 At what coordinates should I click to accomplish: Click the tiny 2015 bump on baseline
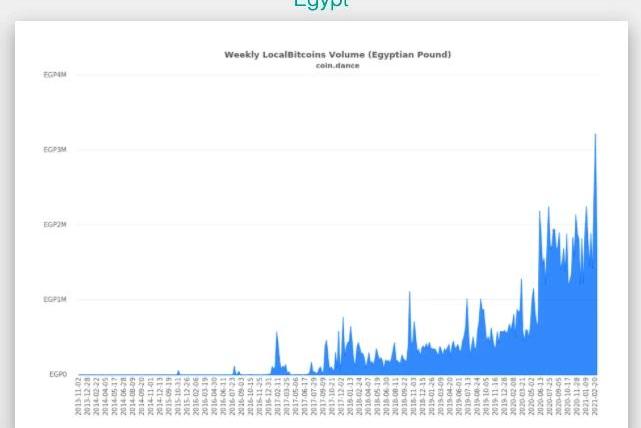pyautogui.click(x=179, y=372)
